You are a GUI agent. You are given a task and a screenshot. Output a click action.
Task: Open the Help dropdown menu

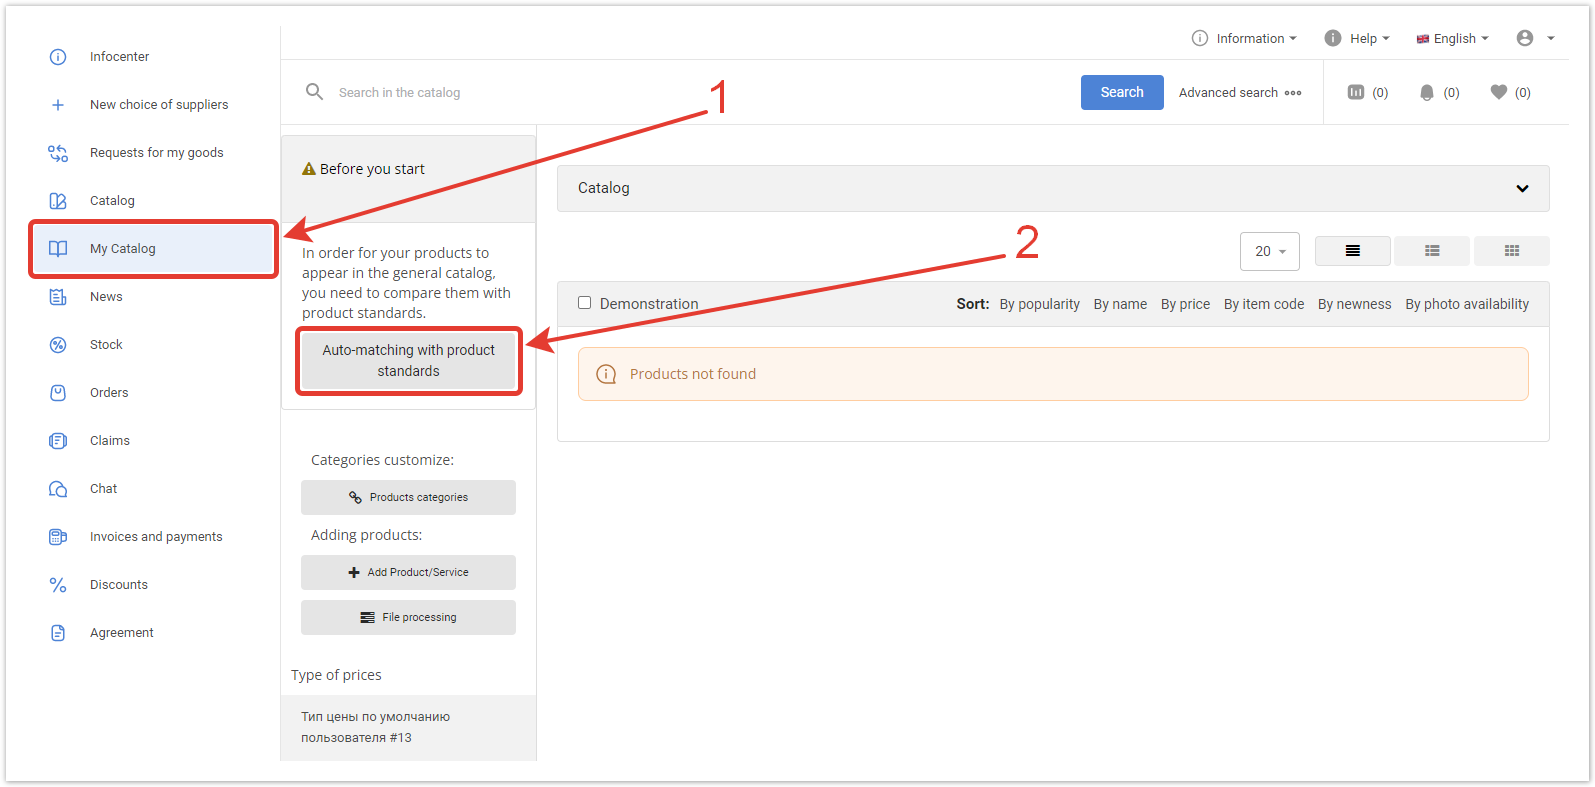pyautogui.click(x=1357, y=39)
